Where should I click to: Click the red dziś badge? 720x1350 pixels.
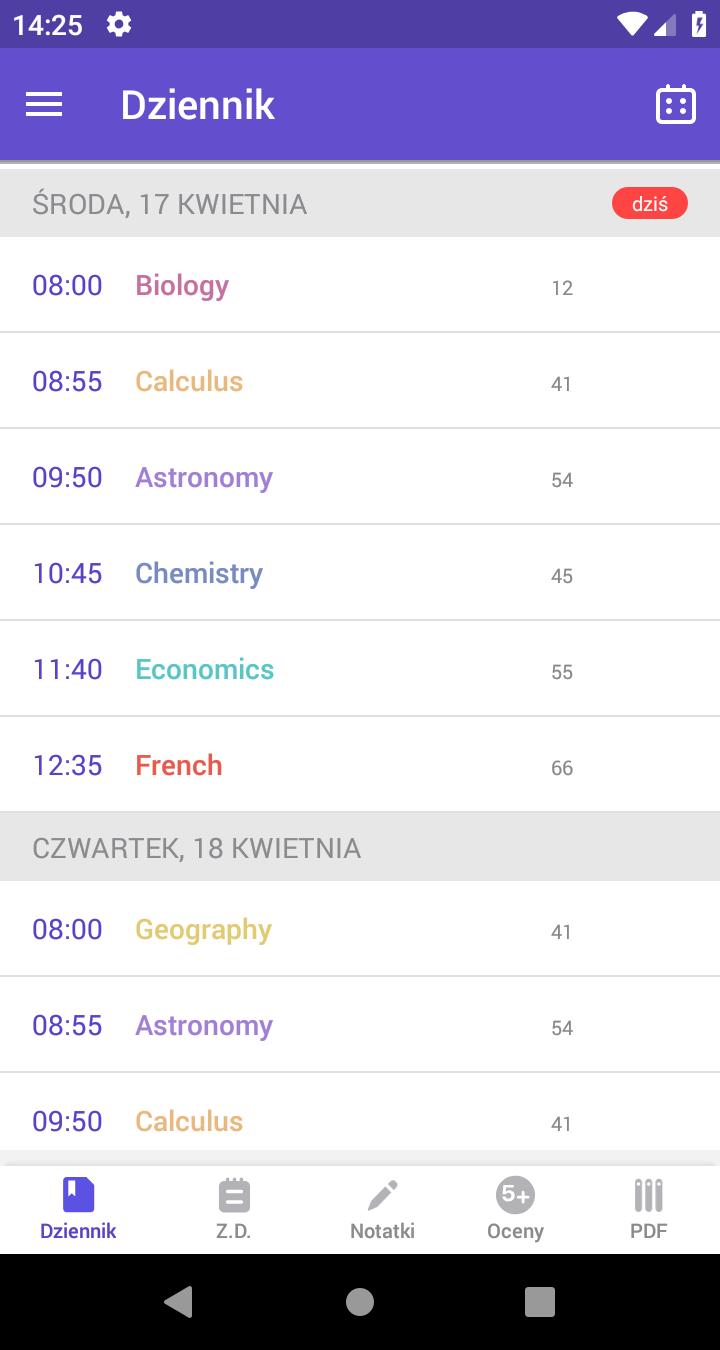tap(650, 204)
